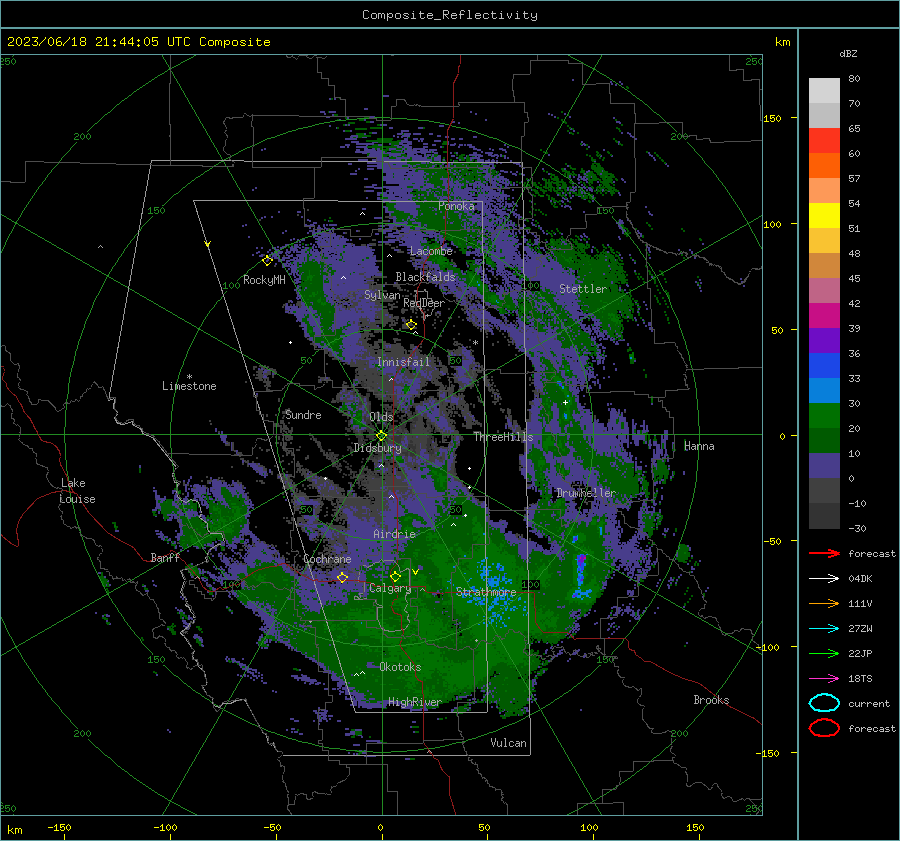Click the yellow diamond marker near RockyMH
The width and height of the screenshot is (900, 841).
(267, 261)
